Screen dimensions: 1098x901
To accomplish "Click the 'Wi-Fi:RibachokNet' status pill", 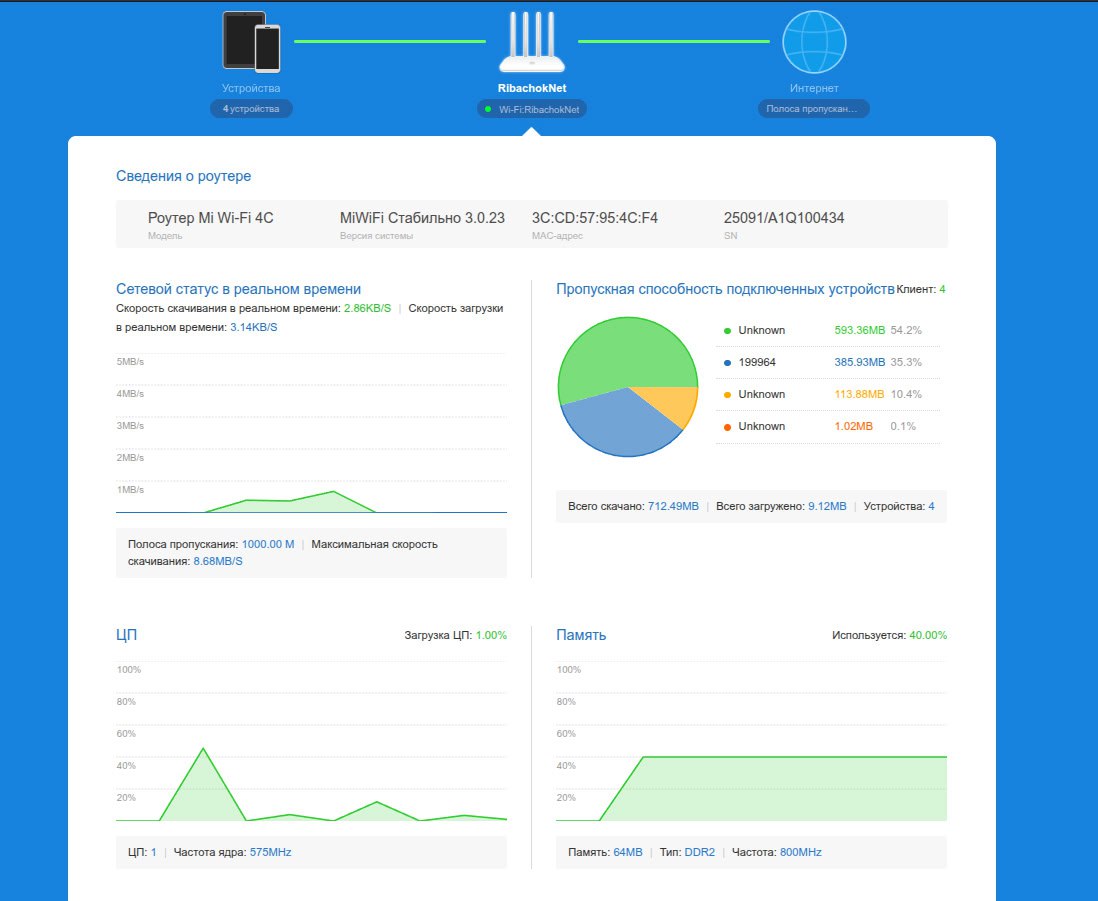I will (x=531, y=109).
